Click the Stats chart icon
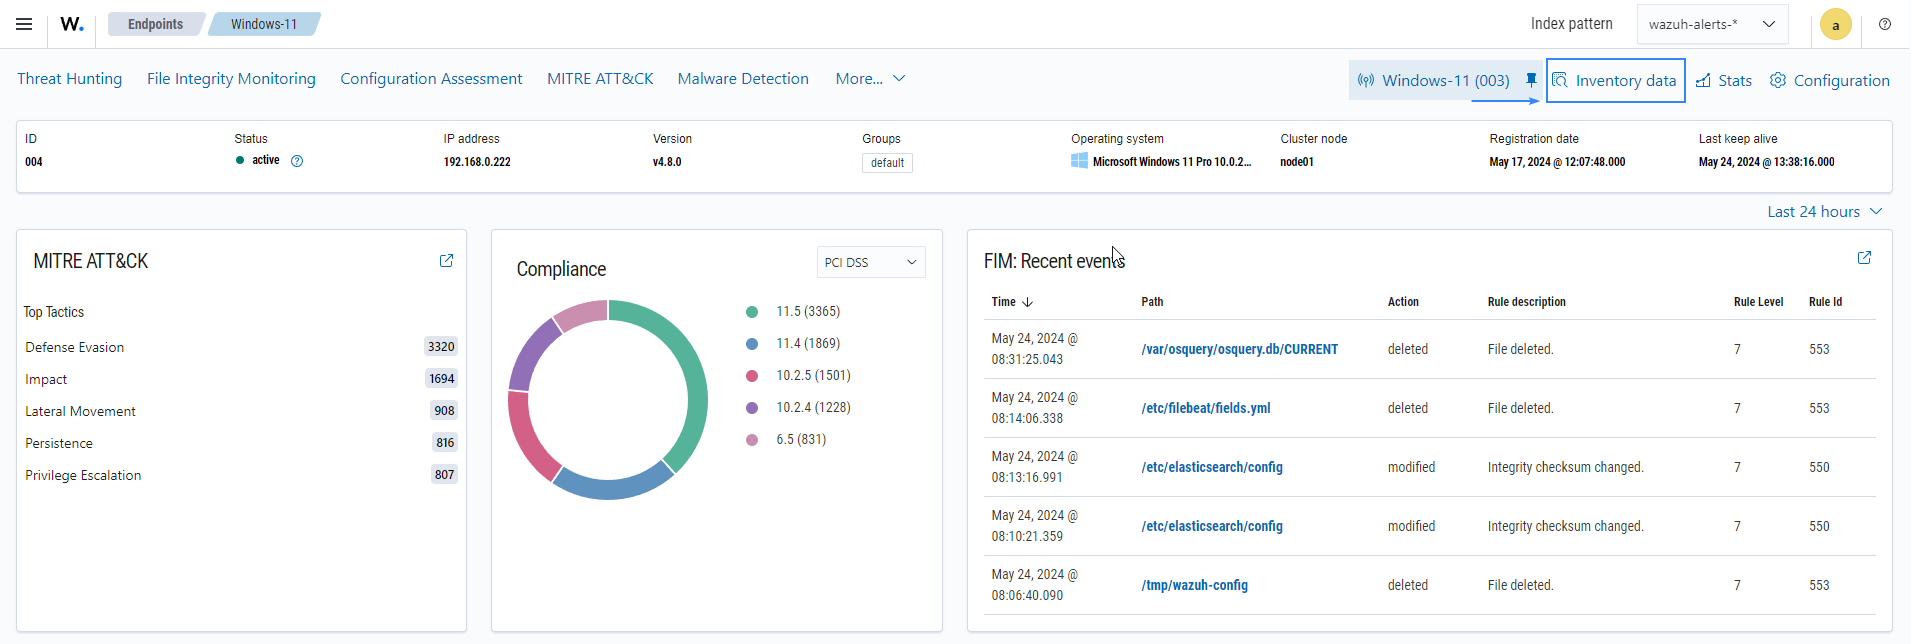 click(x=1703, y=81)
